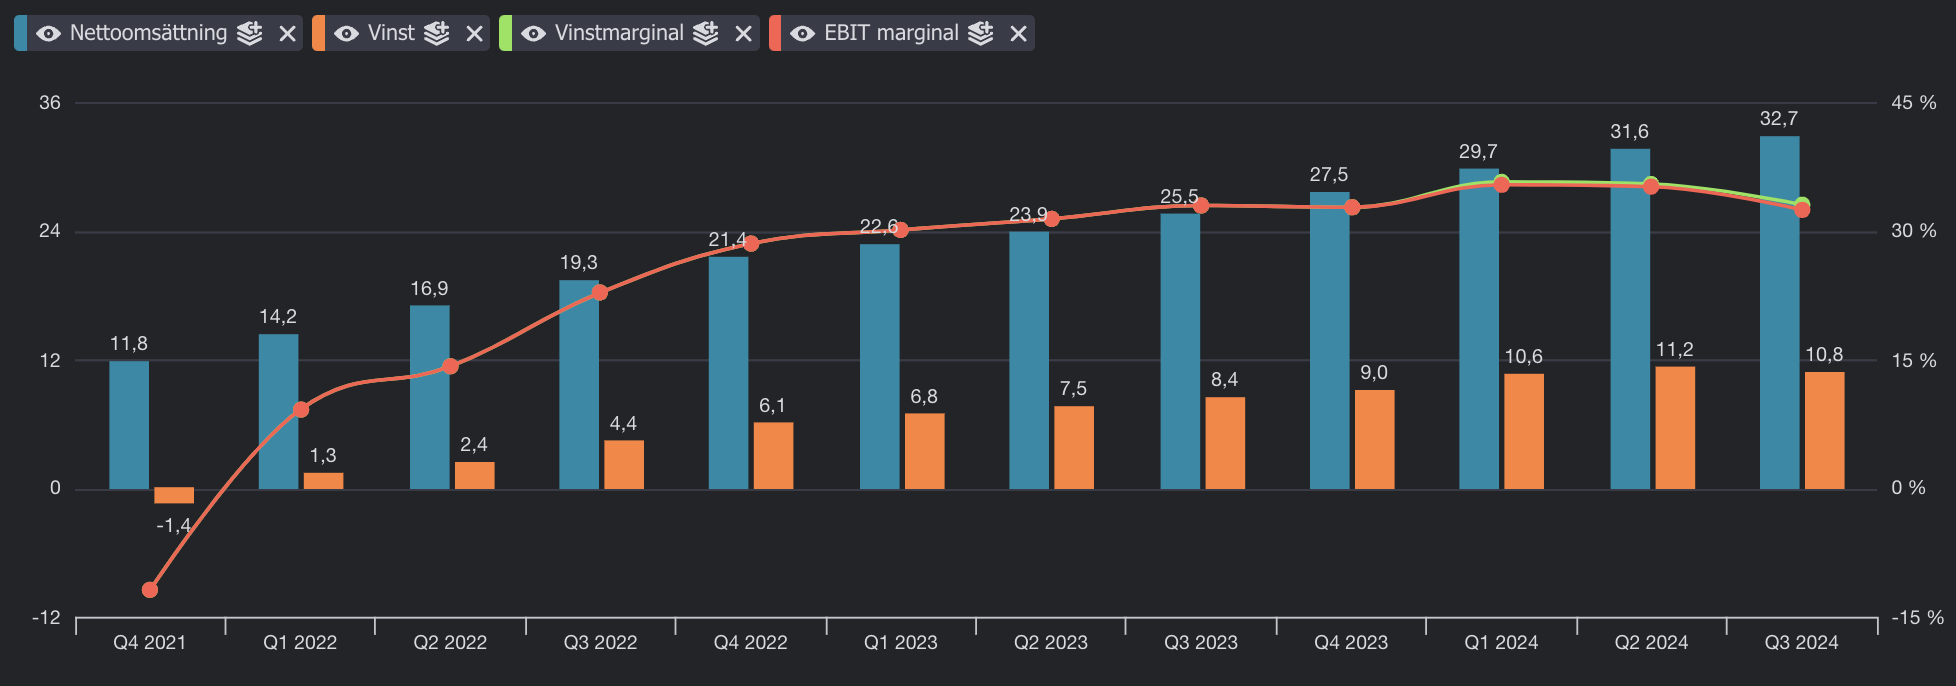Image resolution: width=1956 pixels, height=686 pixels.
Task: Click the Q1 2023 label on the x-axis
Action: tap(900, 643)
